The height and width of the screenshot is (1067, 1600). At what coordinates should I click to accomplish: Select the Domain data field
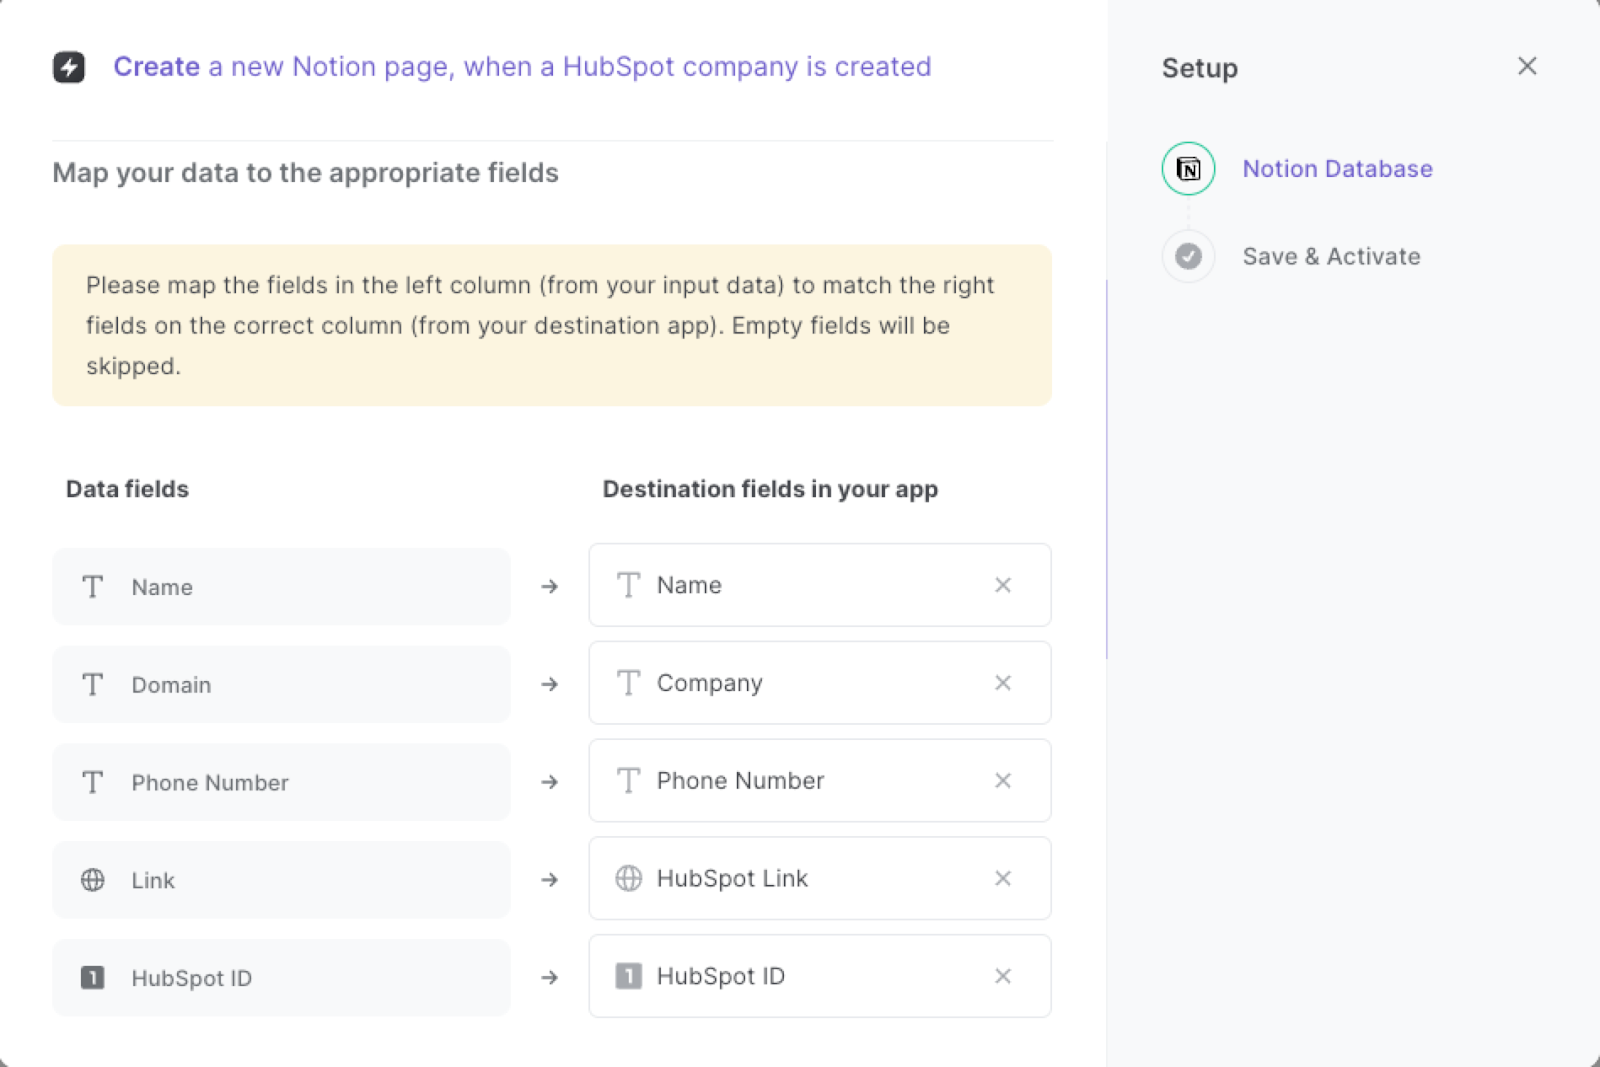pos(281,685)
